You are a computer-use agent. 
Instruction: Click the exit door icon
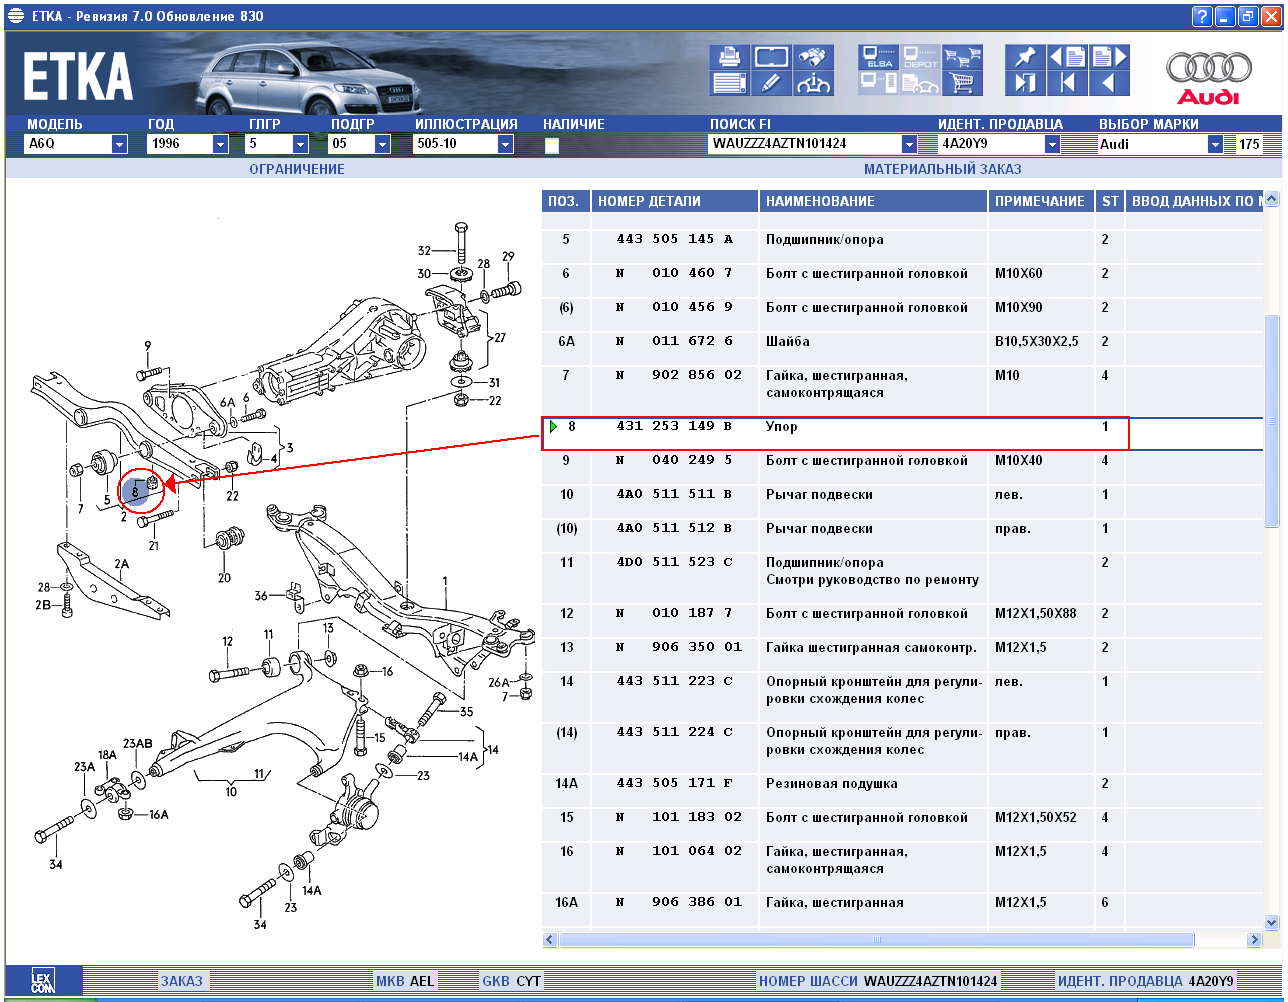coord(1025,83)
